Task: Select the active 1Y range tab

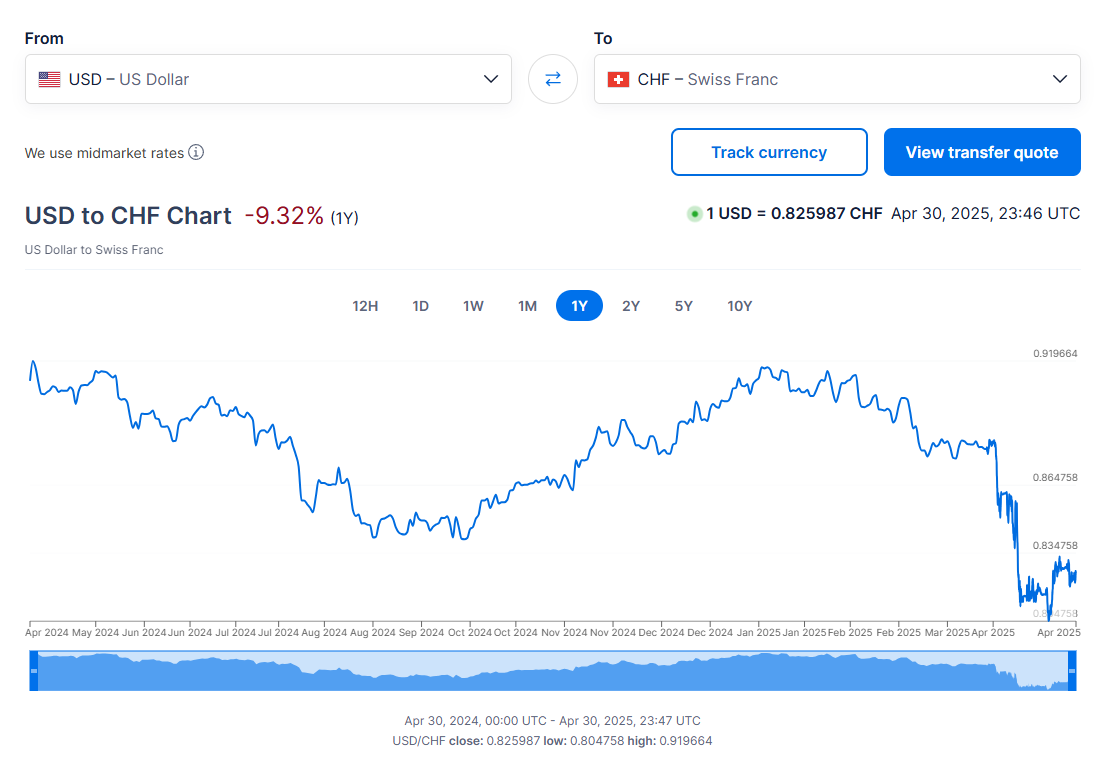Action: tap(579, 306)
